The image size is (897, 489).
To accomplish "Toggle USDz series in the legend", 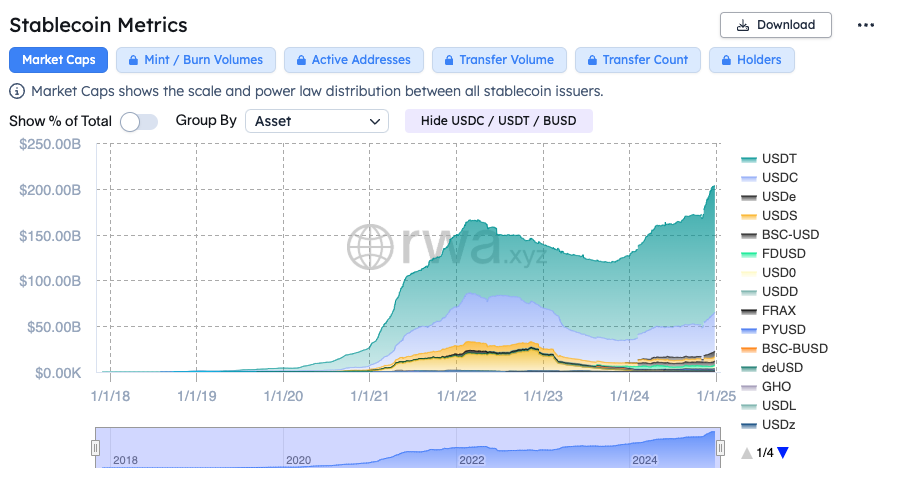I will [768, 425].
